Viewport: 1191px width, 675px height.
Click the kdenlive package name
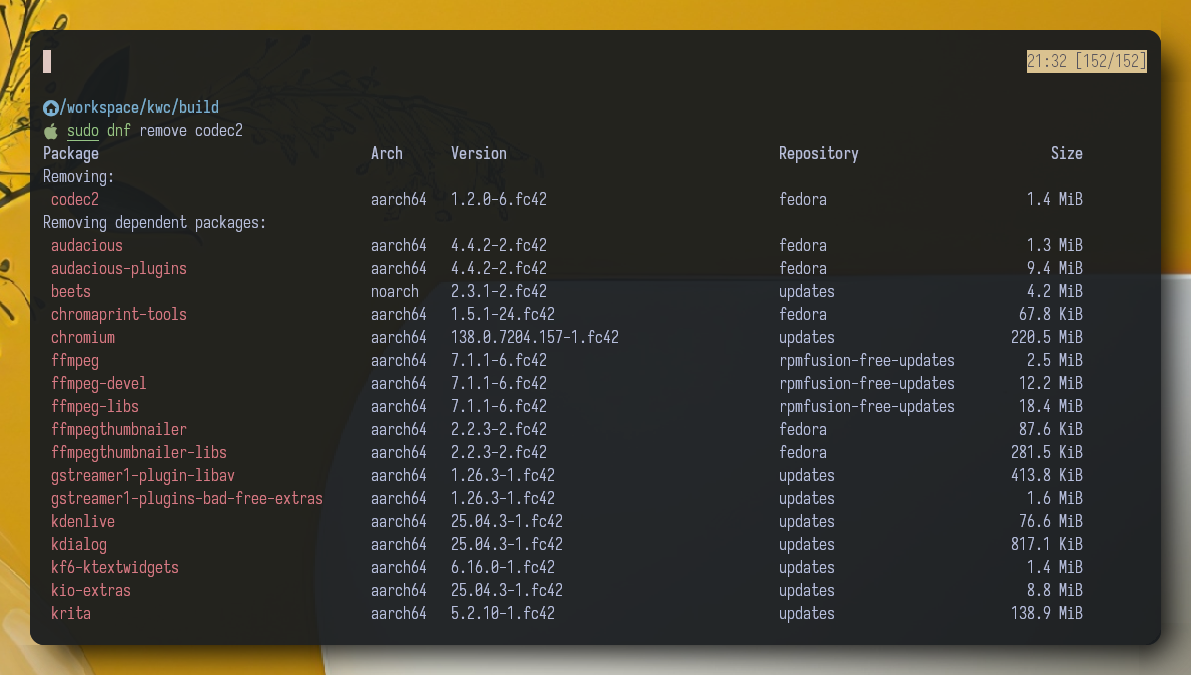(x=83, y=521)
